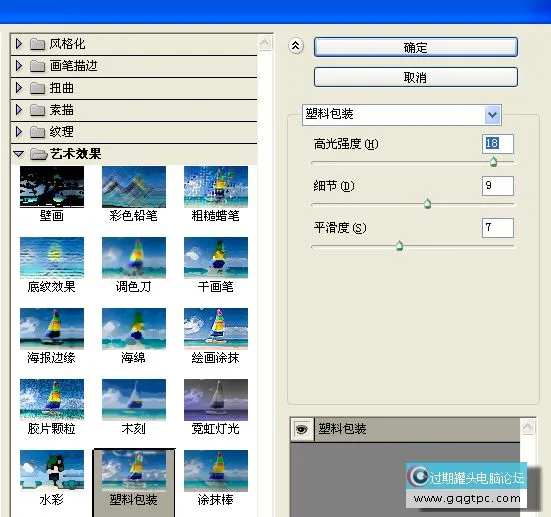Select the 干画笔 filter thumbnail

pyautogui.click(x=216, y=258)
